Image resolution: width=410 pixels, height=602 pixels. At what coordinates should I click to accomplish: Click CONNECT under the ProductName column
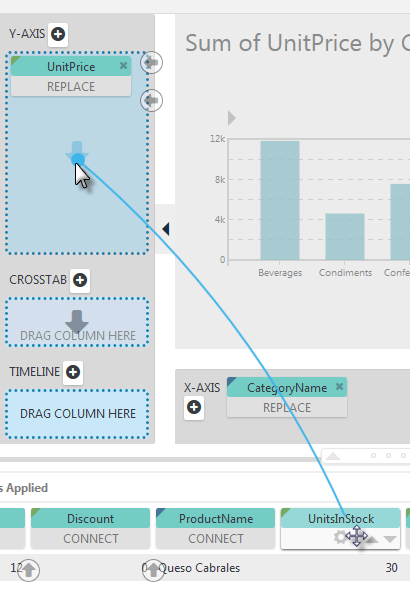point(216,539)
